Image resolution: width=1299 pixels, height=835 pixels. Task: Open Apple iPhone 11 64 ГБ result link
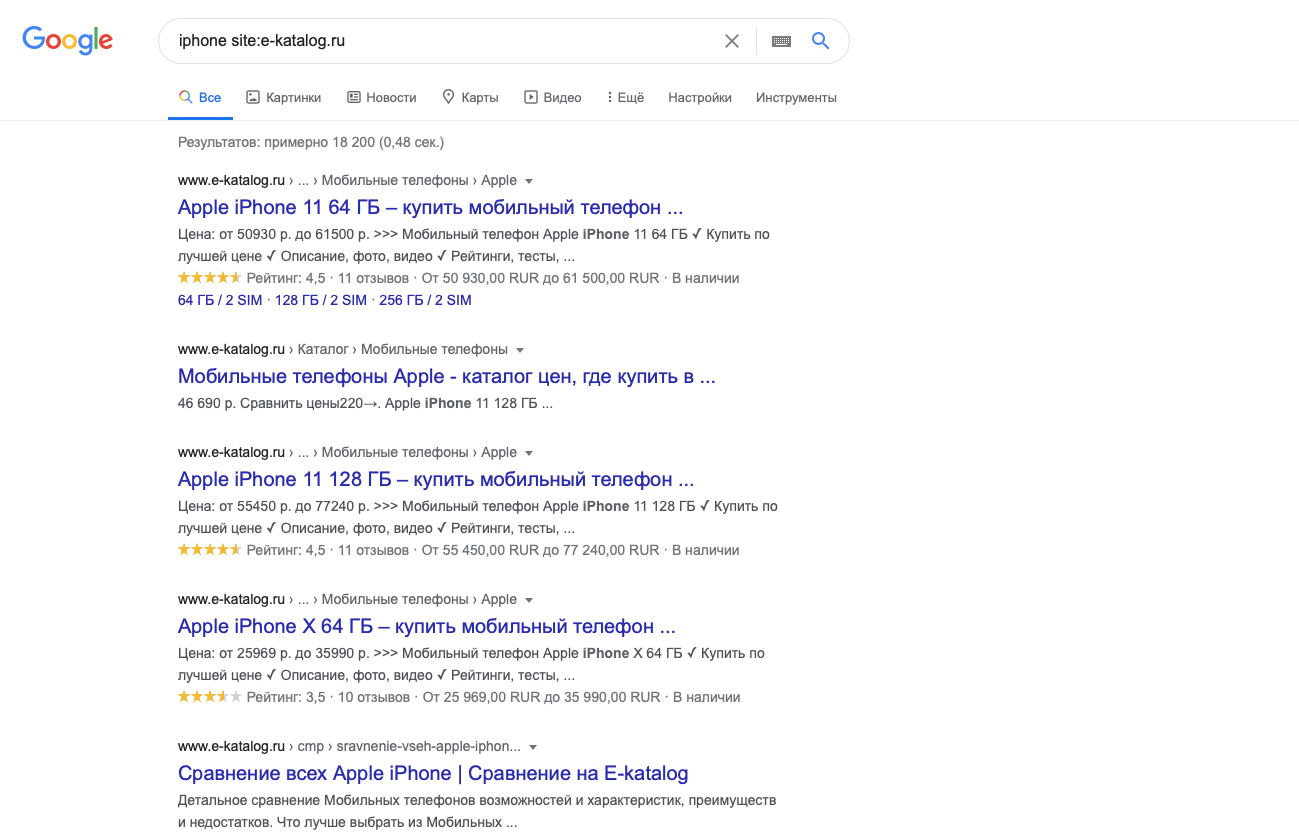tap(430, 208)
